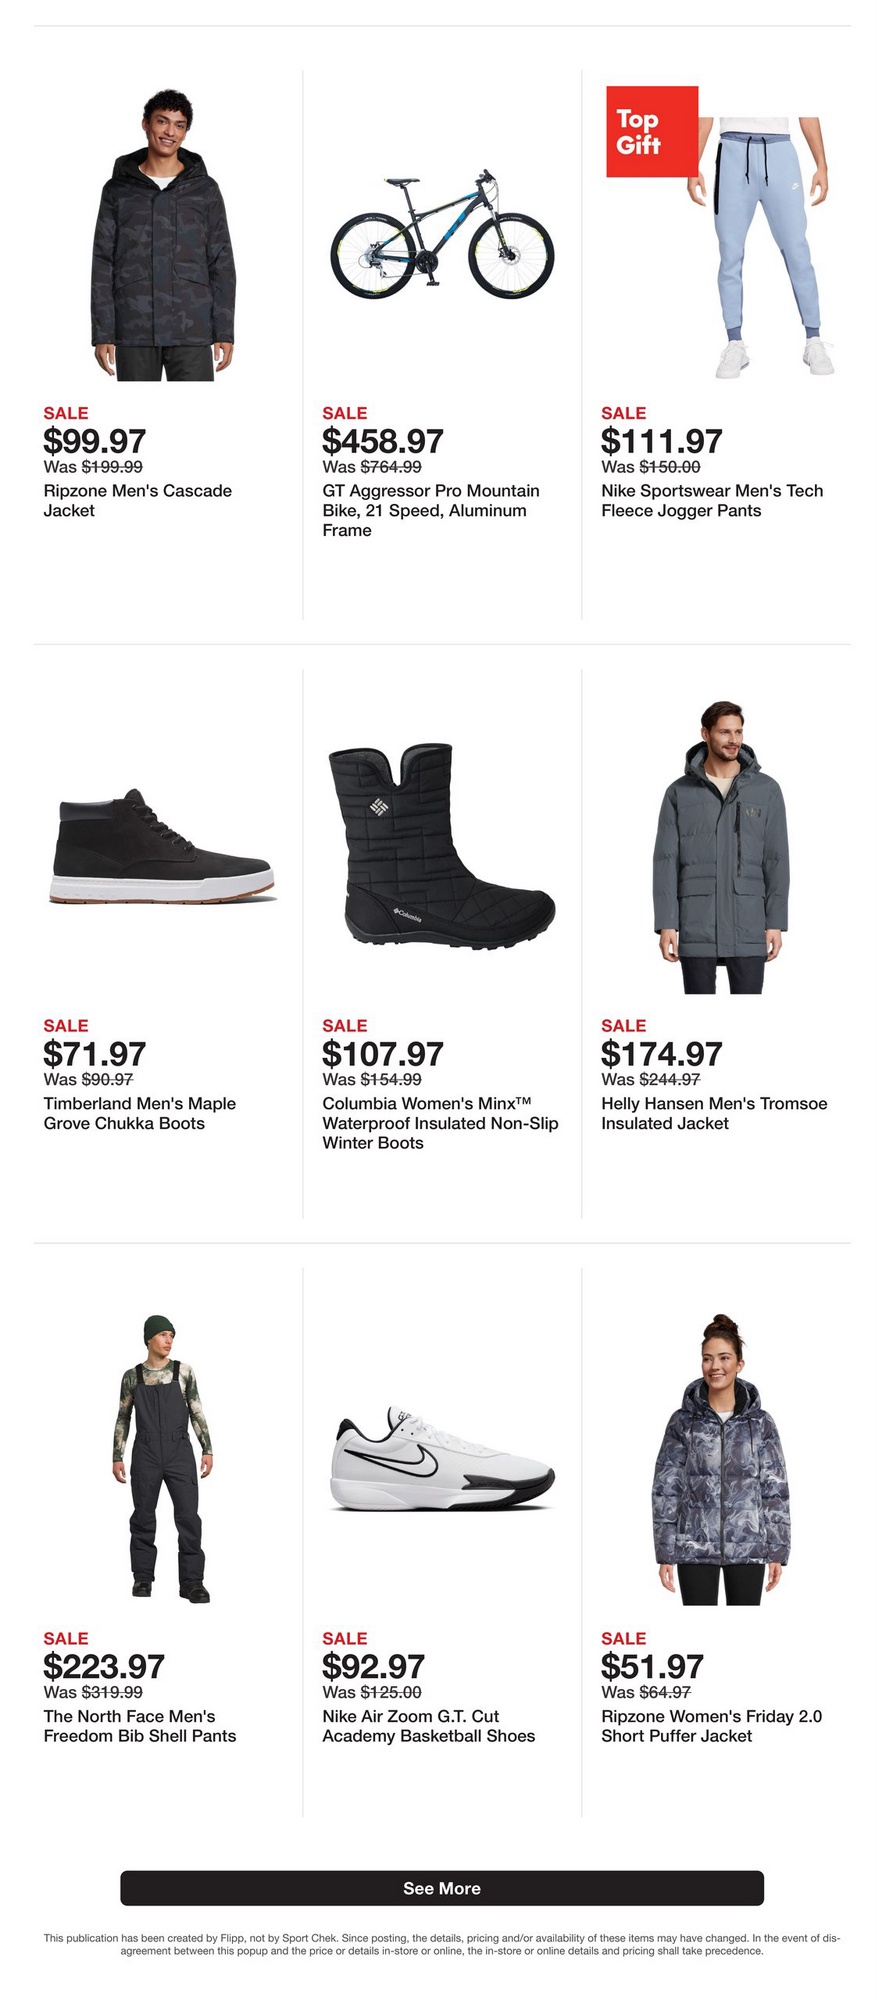This screenshot has height=2000, width=885.
Task: Click the See More button
Action: click(442, 1888)
